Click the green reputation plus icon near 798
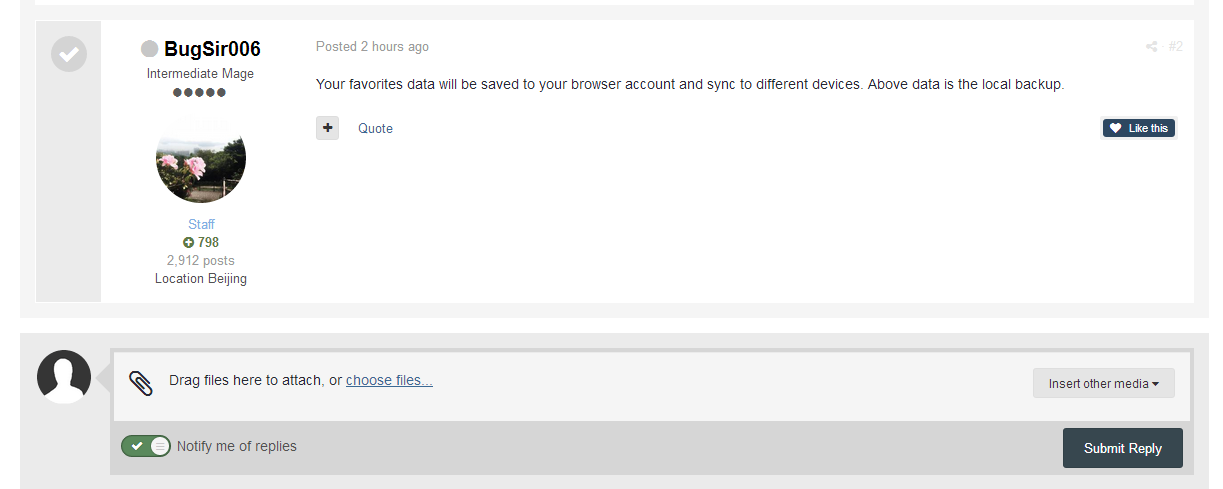The image size is (1223, 489). [x=188, y=242]
